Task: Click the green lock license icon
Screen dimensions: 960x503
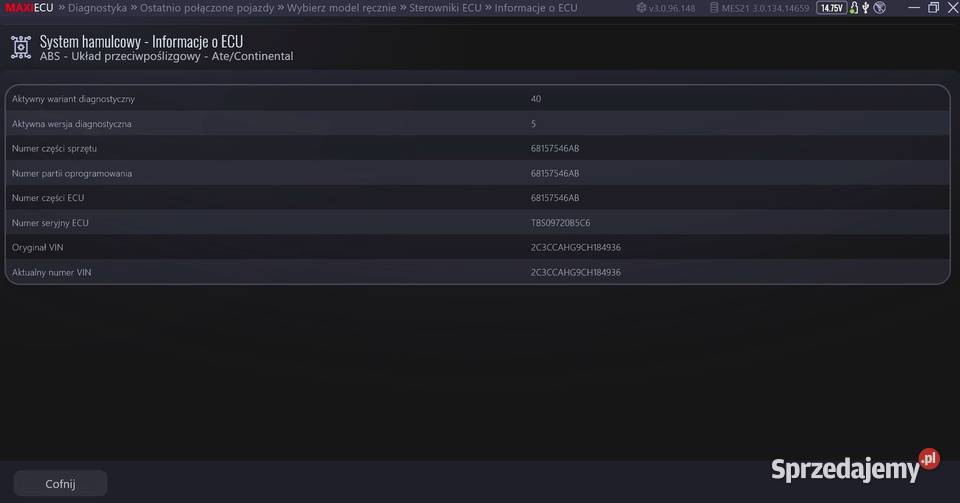Action: pyautogui.click(x=853, y=8)
